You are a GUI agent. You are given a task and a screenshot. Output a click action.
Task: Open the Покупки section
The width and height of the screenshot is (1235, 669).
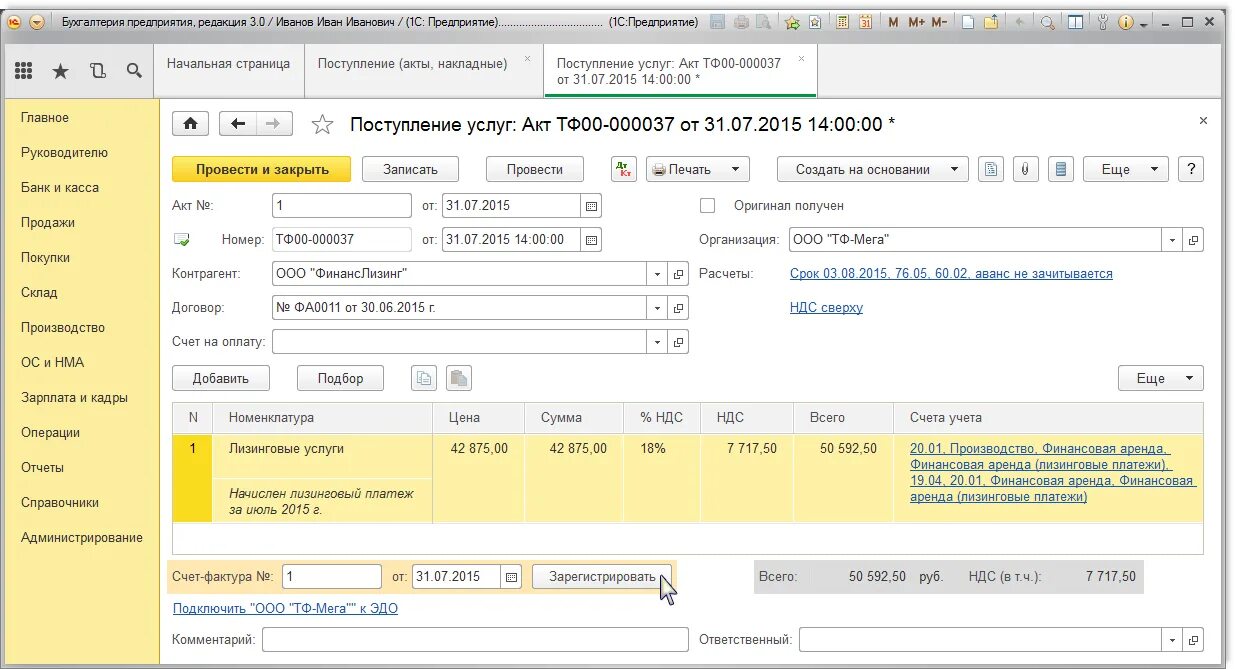point(45,257)
